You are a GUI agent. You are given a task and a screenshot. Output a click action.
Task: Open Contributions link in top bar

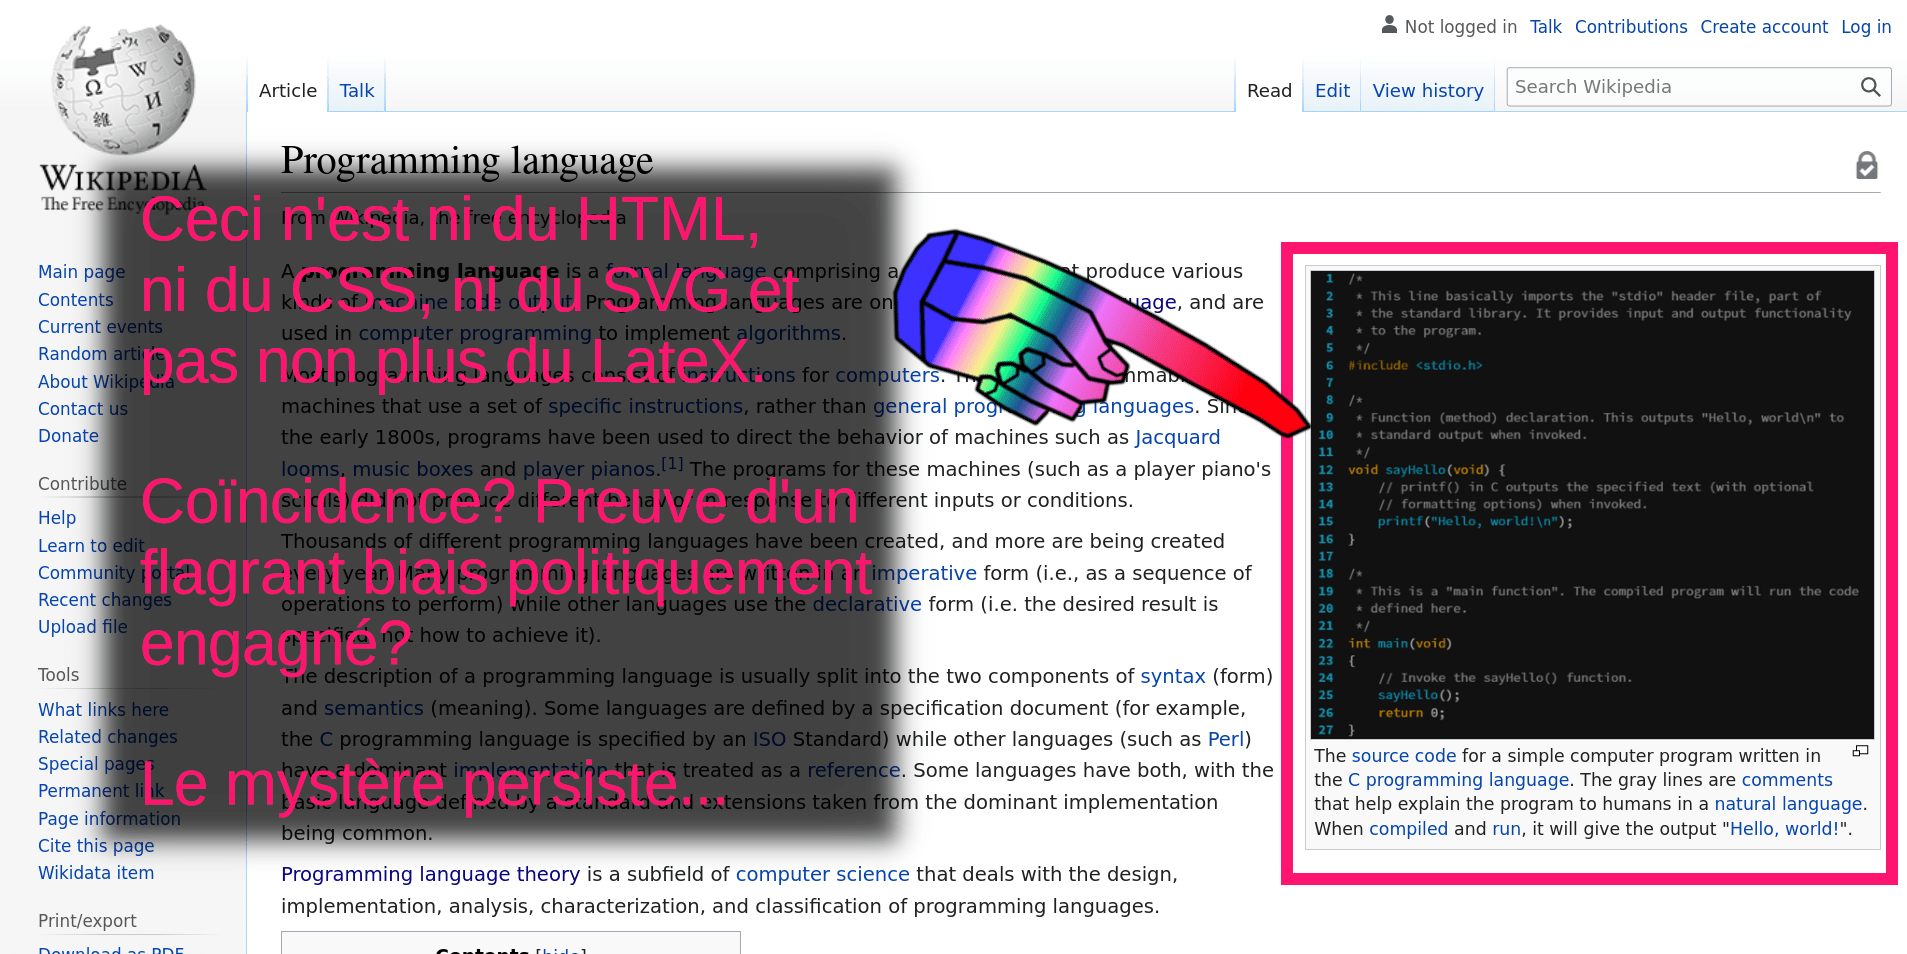pos(1630,27)
